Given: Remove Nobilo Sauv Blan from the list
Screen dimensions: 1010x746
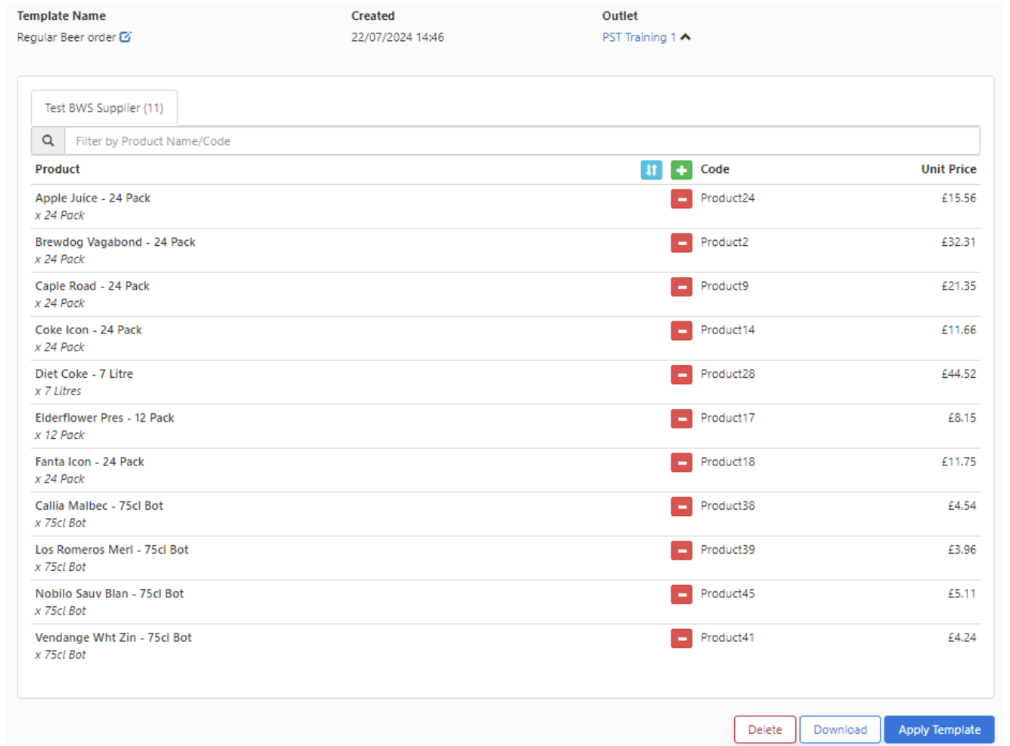Looking at the screenshot, I should [681, 595].
